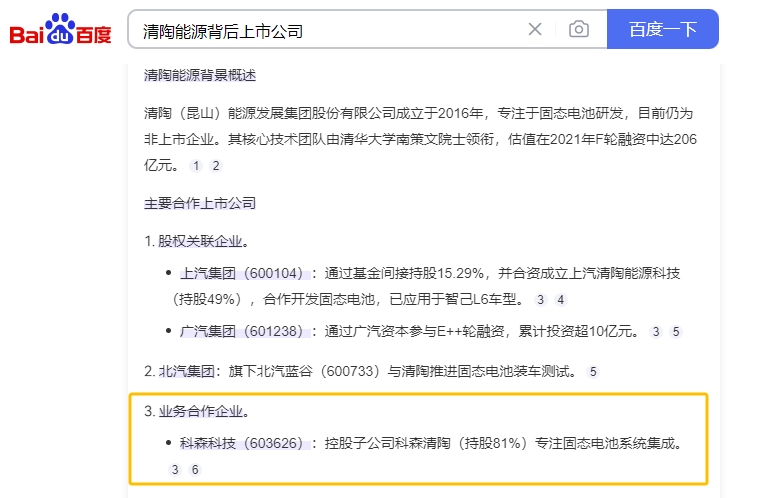Image resolution: width=775 pixels, height=498 pixels.
Task: Open citation 3 under 科森科技 entry
Action: coord(175,470)
